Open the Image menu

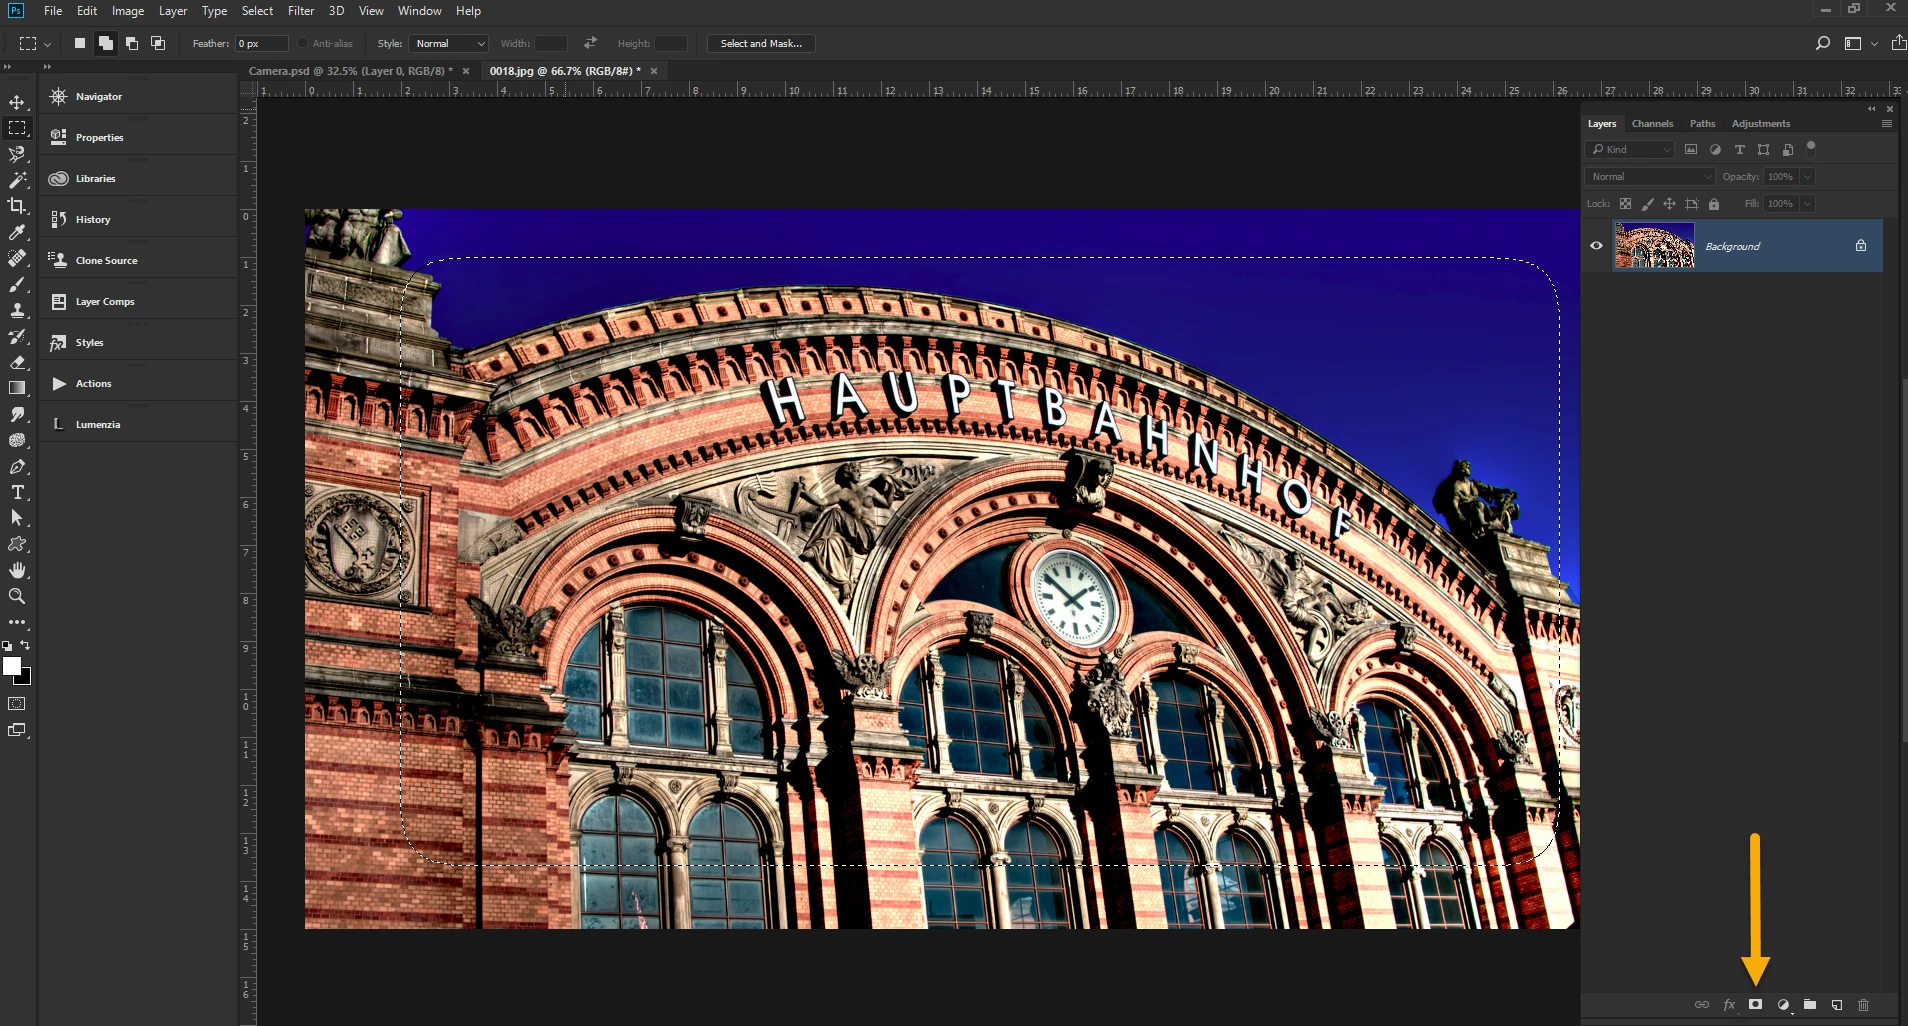128,11
